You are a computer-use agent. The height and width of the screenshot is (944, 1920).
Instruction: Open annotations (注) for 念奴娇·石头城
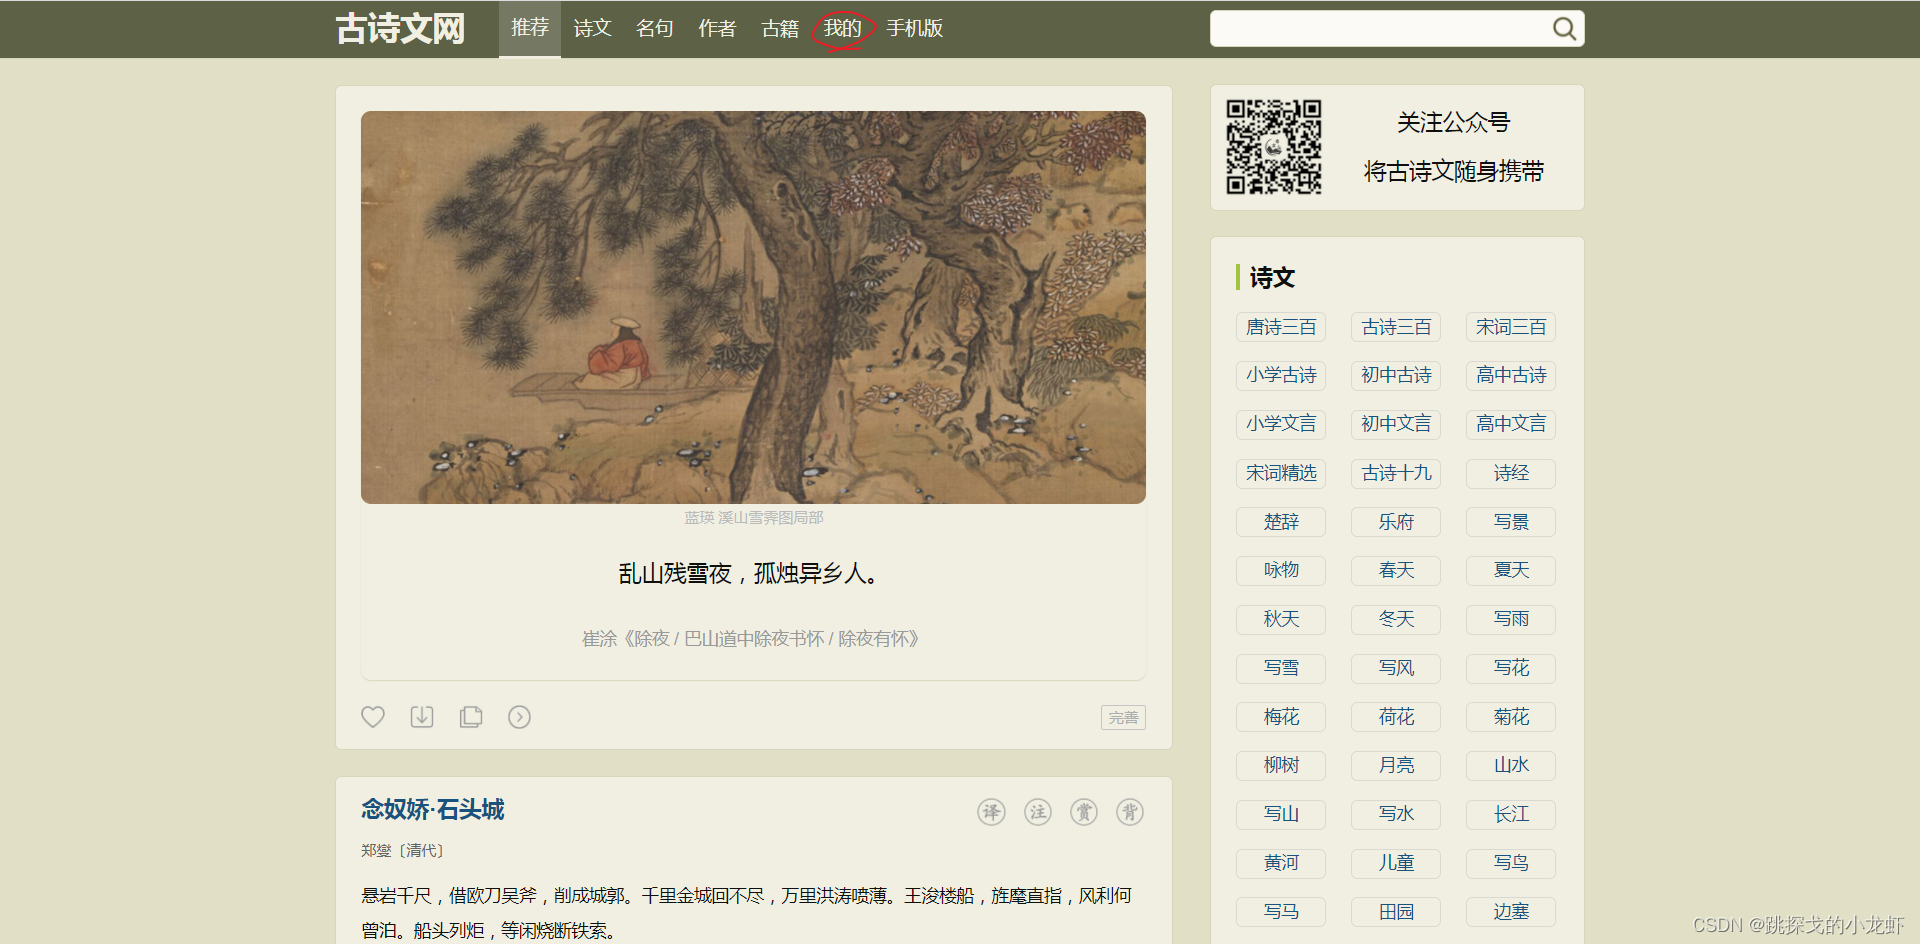click(1038, 812)
